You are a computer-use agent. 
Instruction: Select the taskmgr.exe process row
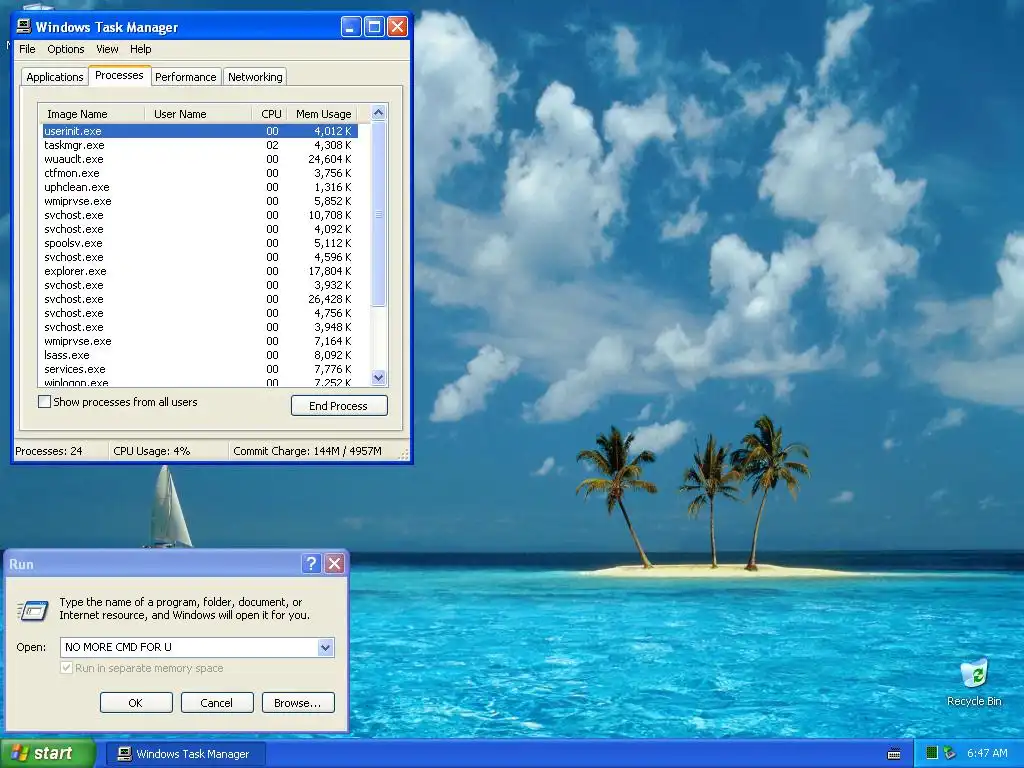coord(199,145)
